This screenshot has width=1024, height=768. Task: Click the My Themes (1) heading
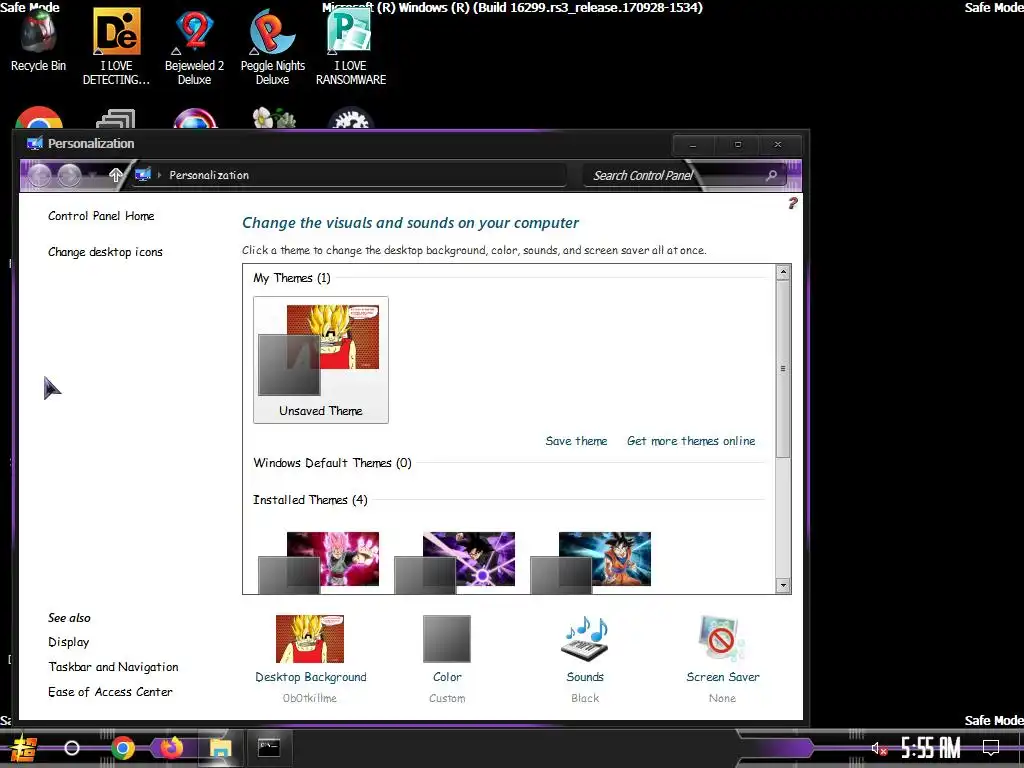tap(292, 278)
